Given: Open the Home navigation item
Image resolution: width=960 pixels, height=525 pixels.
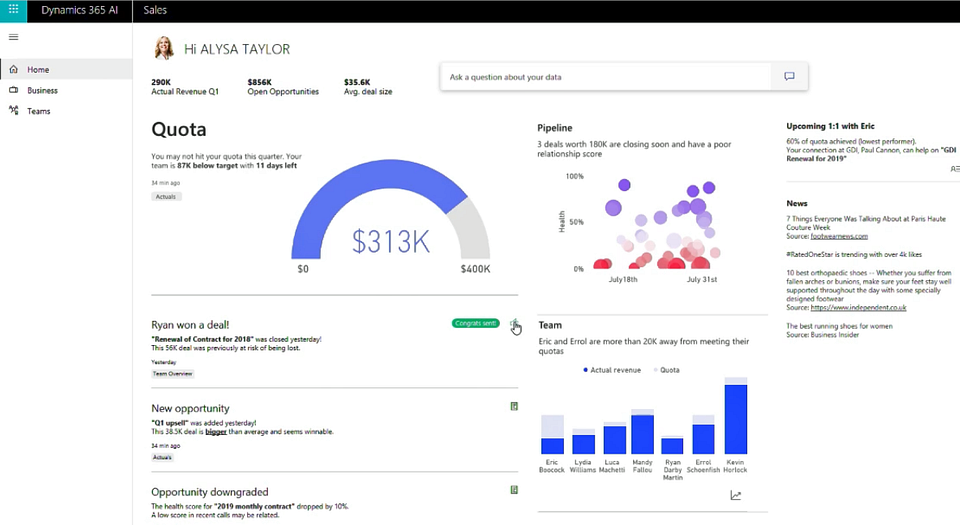Looking at the screenshot, I should 66,69.
